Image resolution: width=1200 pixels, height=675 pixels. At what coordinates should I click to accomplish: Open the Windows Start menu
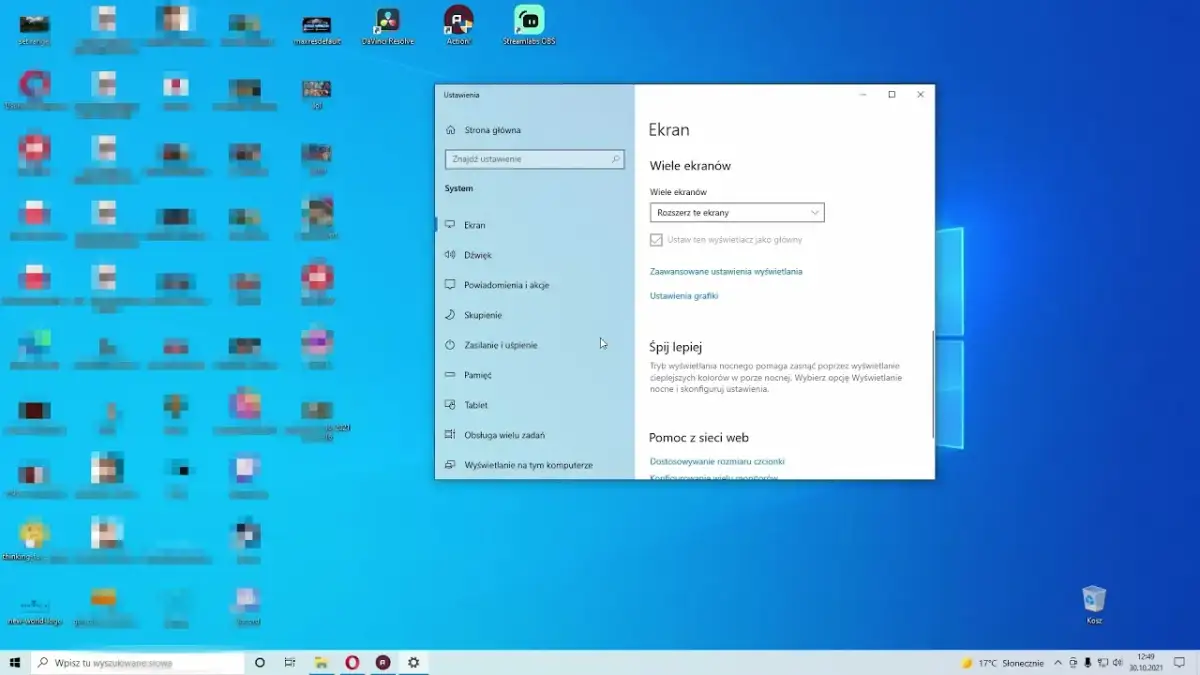click(x=15, y=662)
